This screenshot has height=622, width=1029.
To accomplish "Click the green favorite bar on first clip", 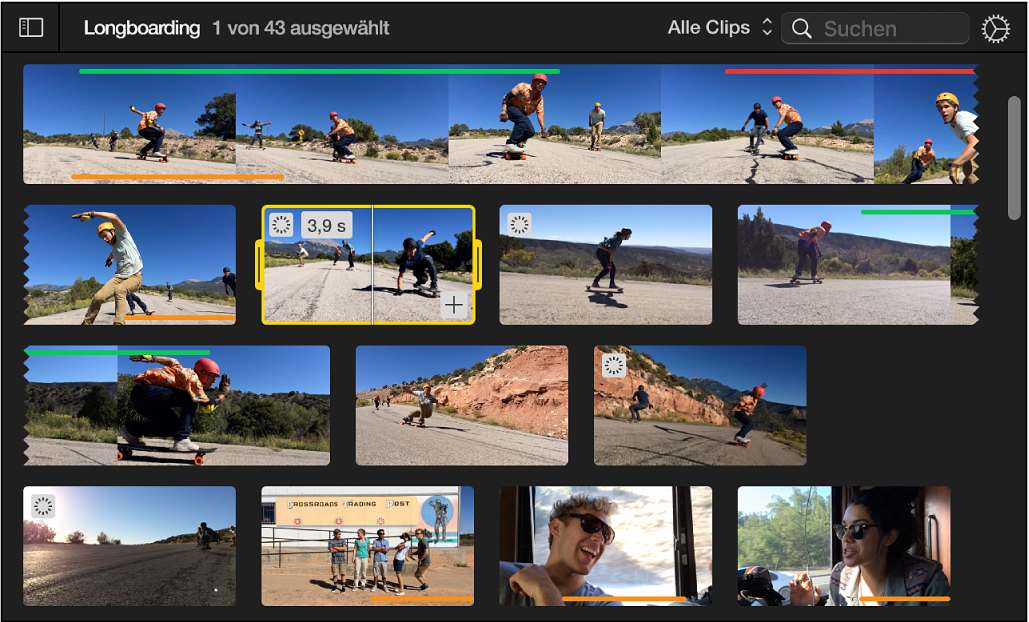I will point(320,71).
